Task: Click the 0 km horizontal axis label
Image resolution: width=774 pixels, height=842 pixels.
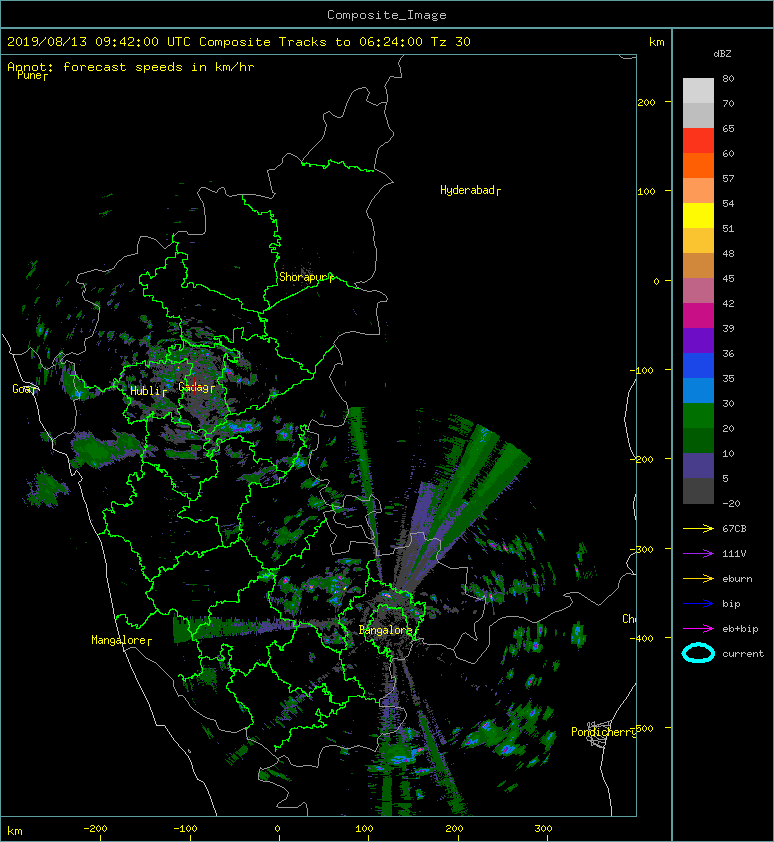Action: click(x=278, y=829)
